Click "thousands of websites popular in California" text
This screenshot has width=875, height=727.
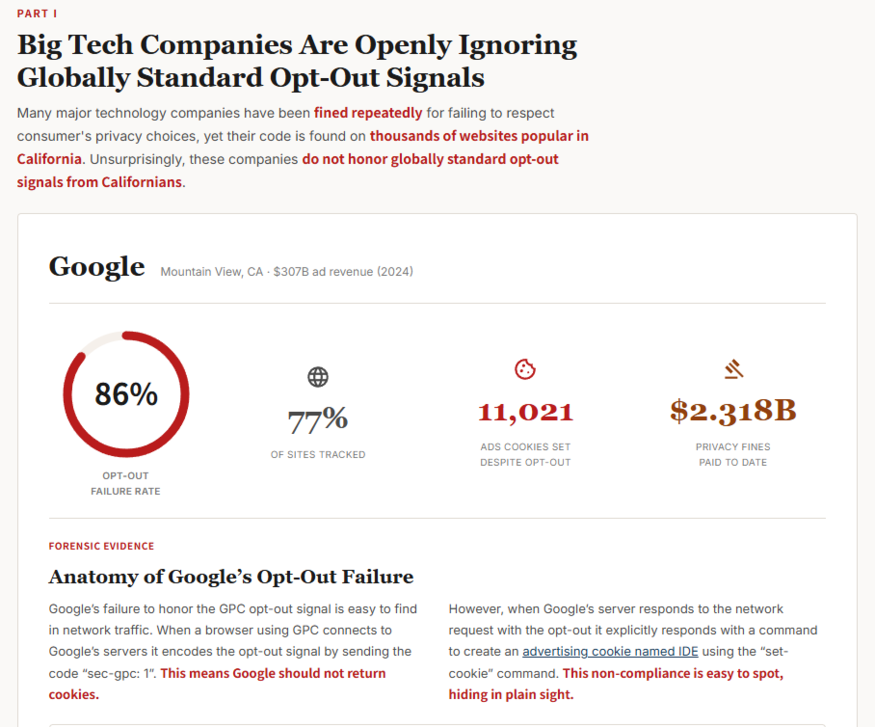coord(478,136)
